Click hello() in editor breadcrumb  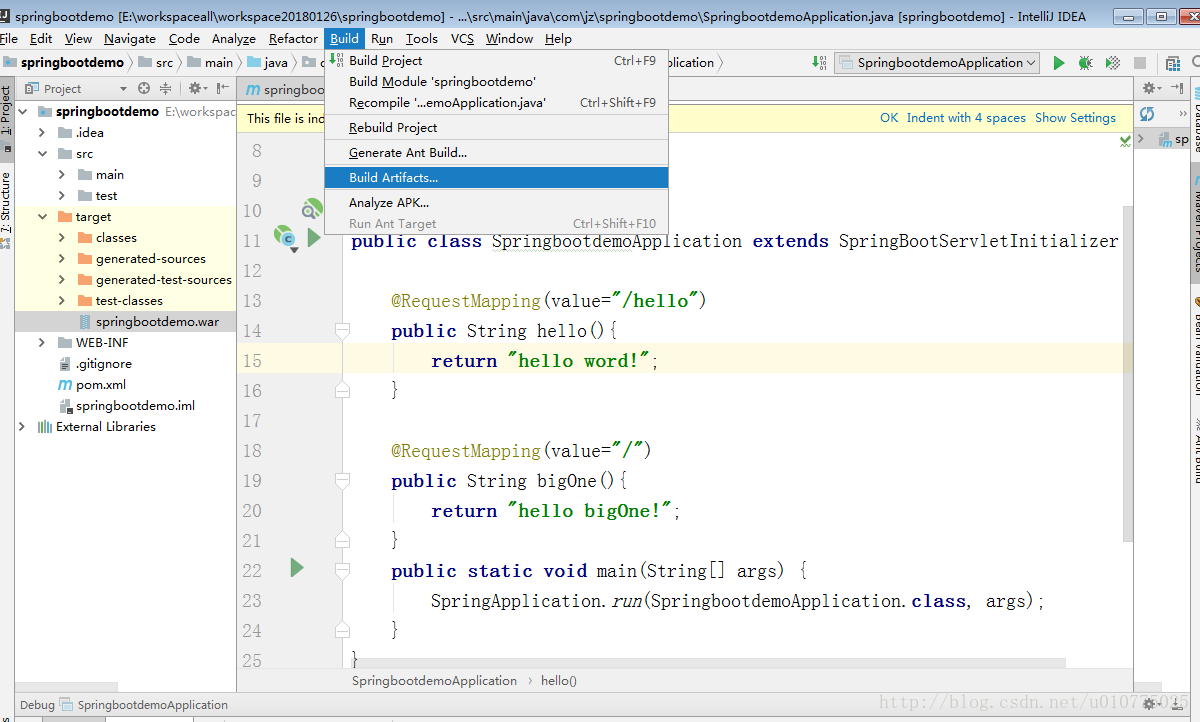tap(559, 681)
